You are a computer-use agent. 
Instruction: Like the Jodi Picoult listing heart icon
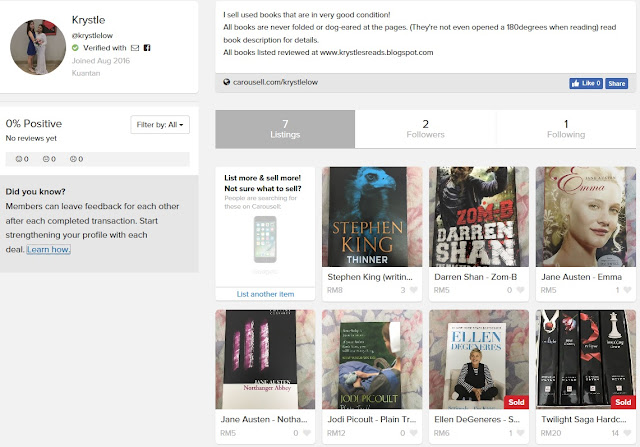pos(413,433)
